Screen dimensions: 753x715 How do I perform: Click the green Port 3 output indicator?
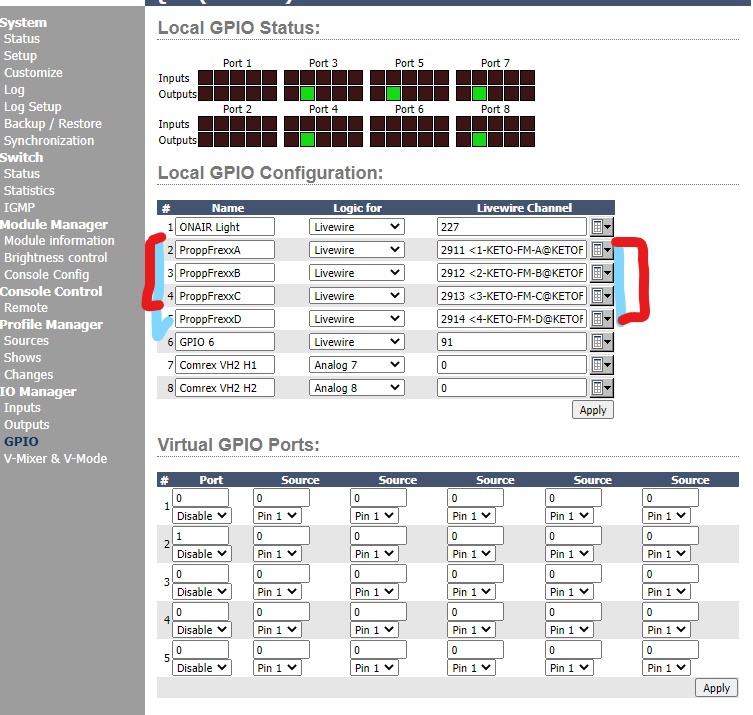coord(308,93)
